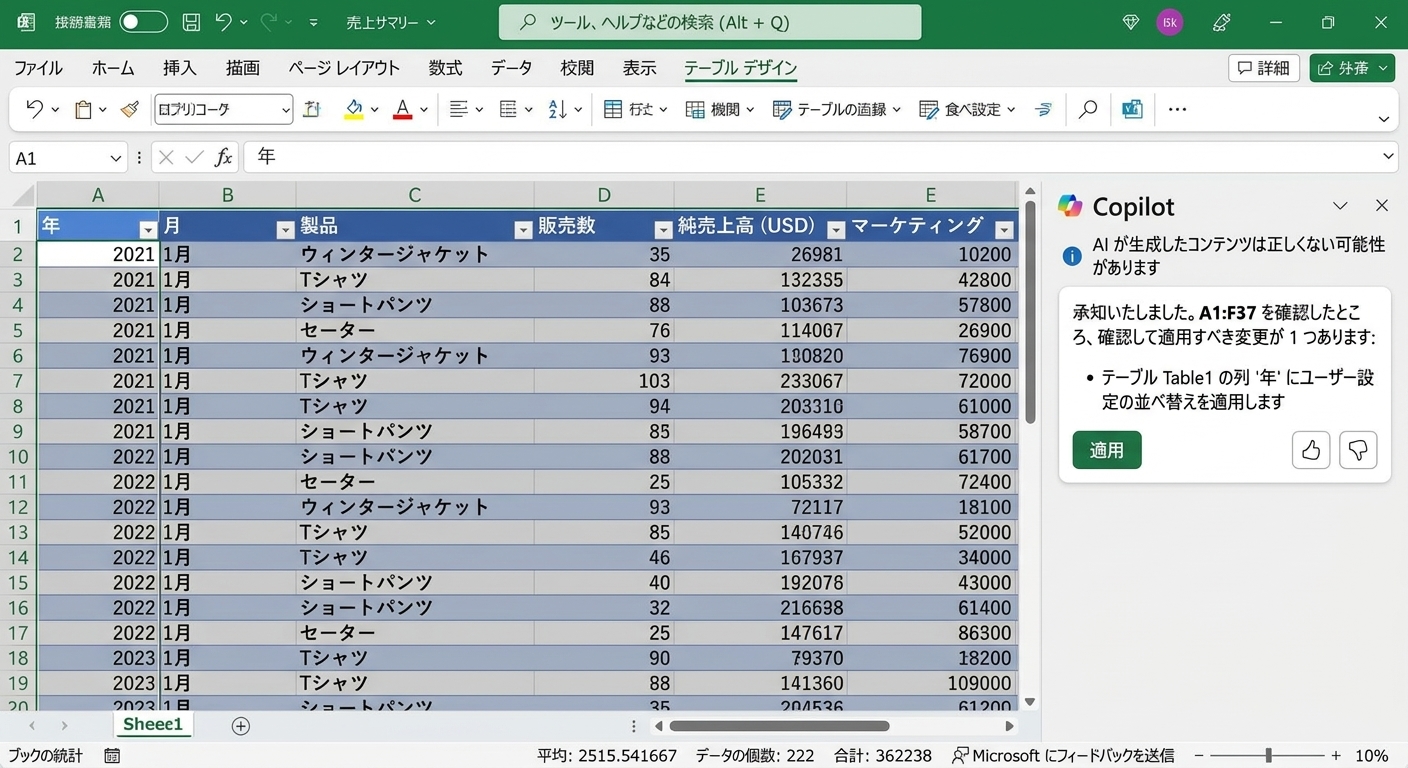Select the Sheee1 sheet tab
This screenshot has height=768, width=1408.
pyautogui.click(x=153, y=725)
